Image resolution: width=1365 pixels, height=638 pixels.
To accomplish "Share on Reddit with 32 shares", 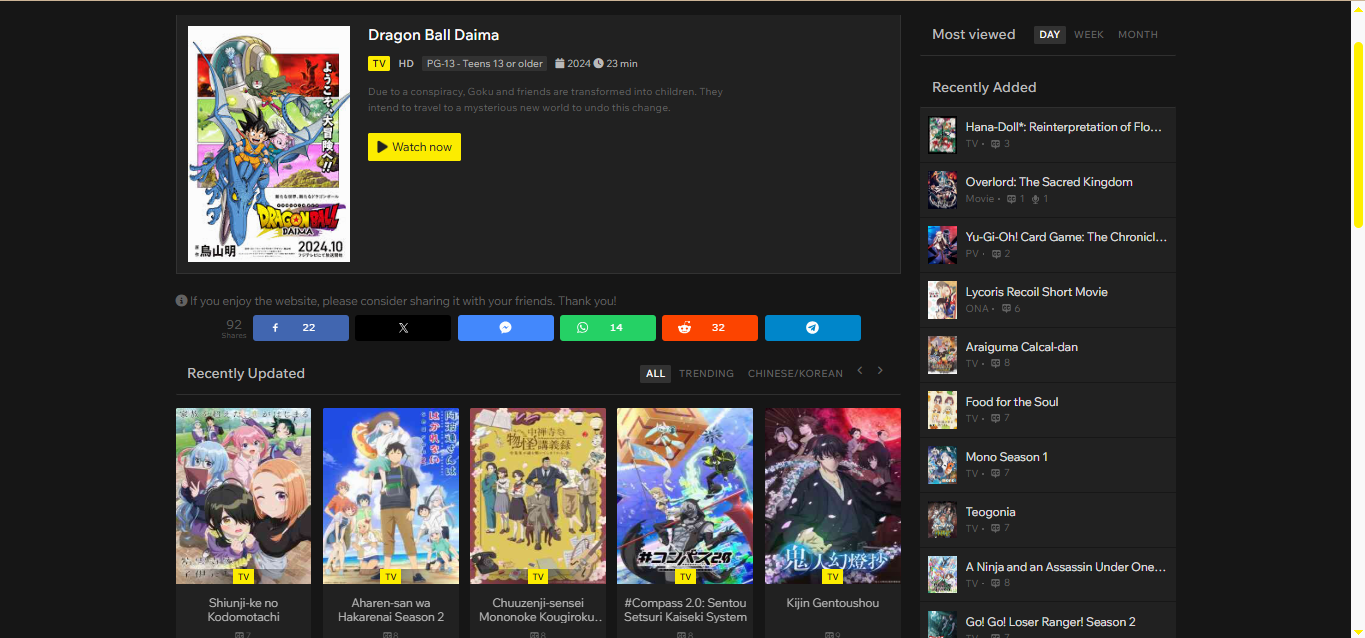I will 710,328.
